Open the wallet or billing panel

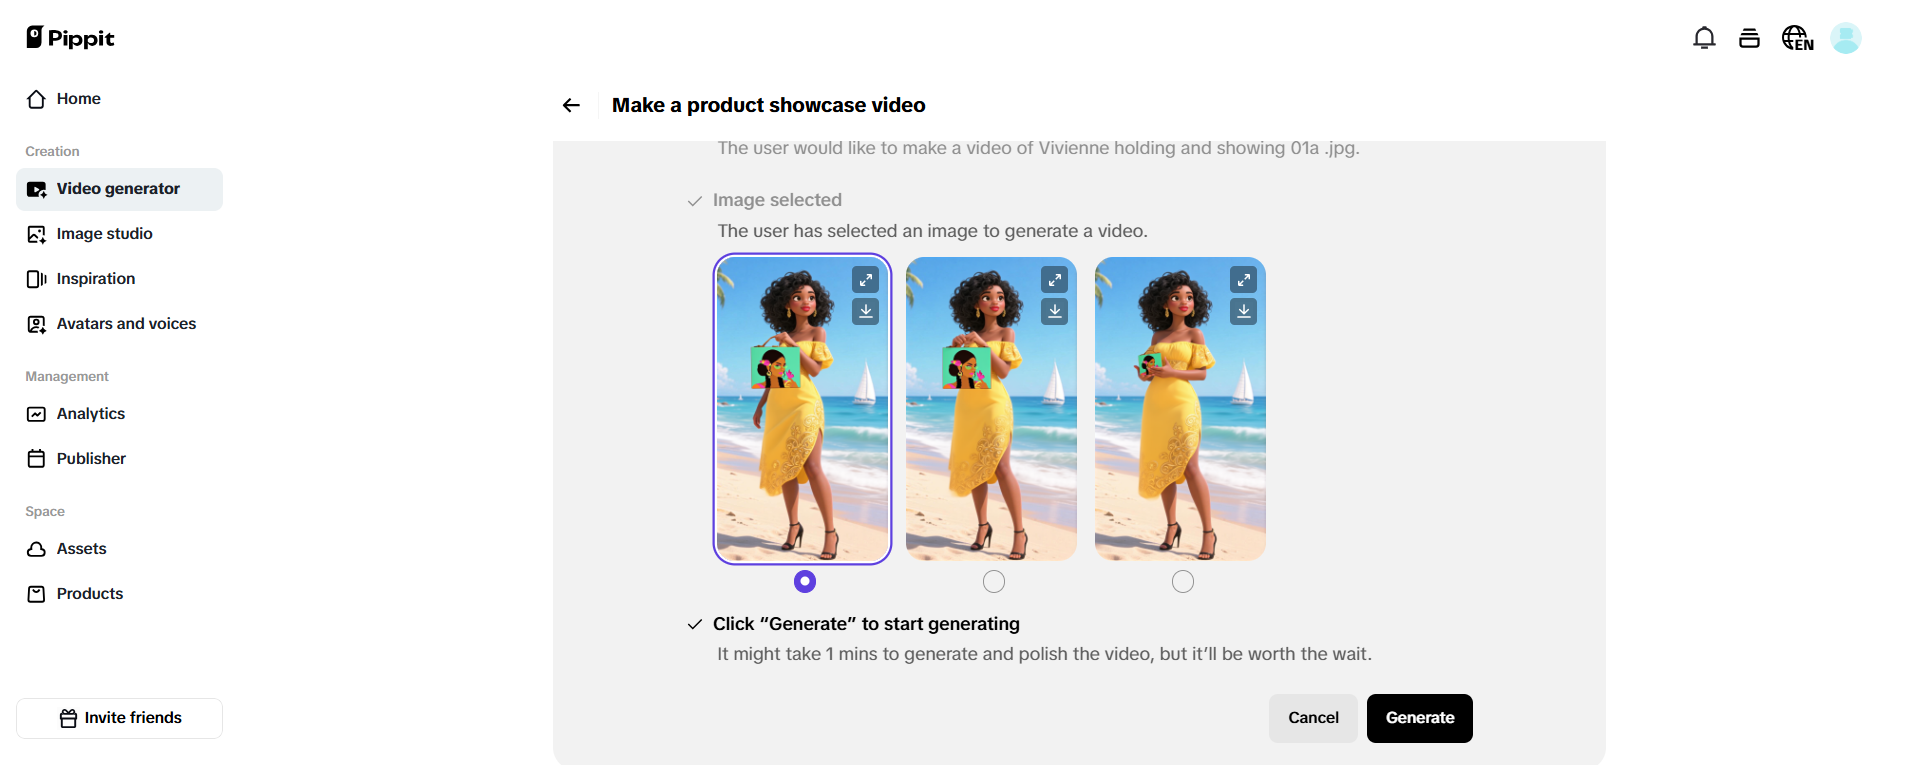[x=1749, y=37]
